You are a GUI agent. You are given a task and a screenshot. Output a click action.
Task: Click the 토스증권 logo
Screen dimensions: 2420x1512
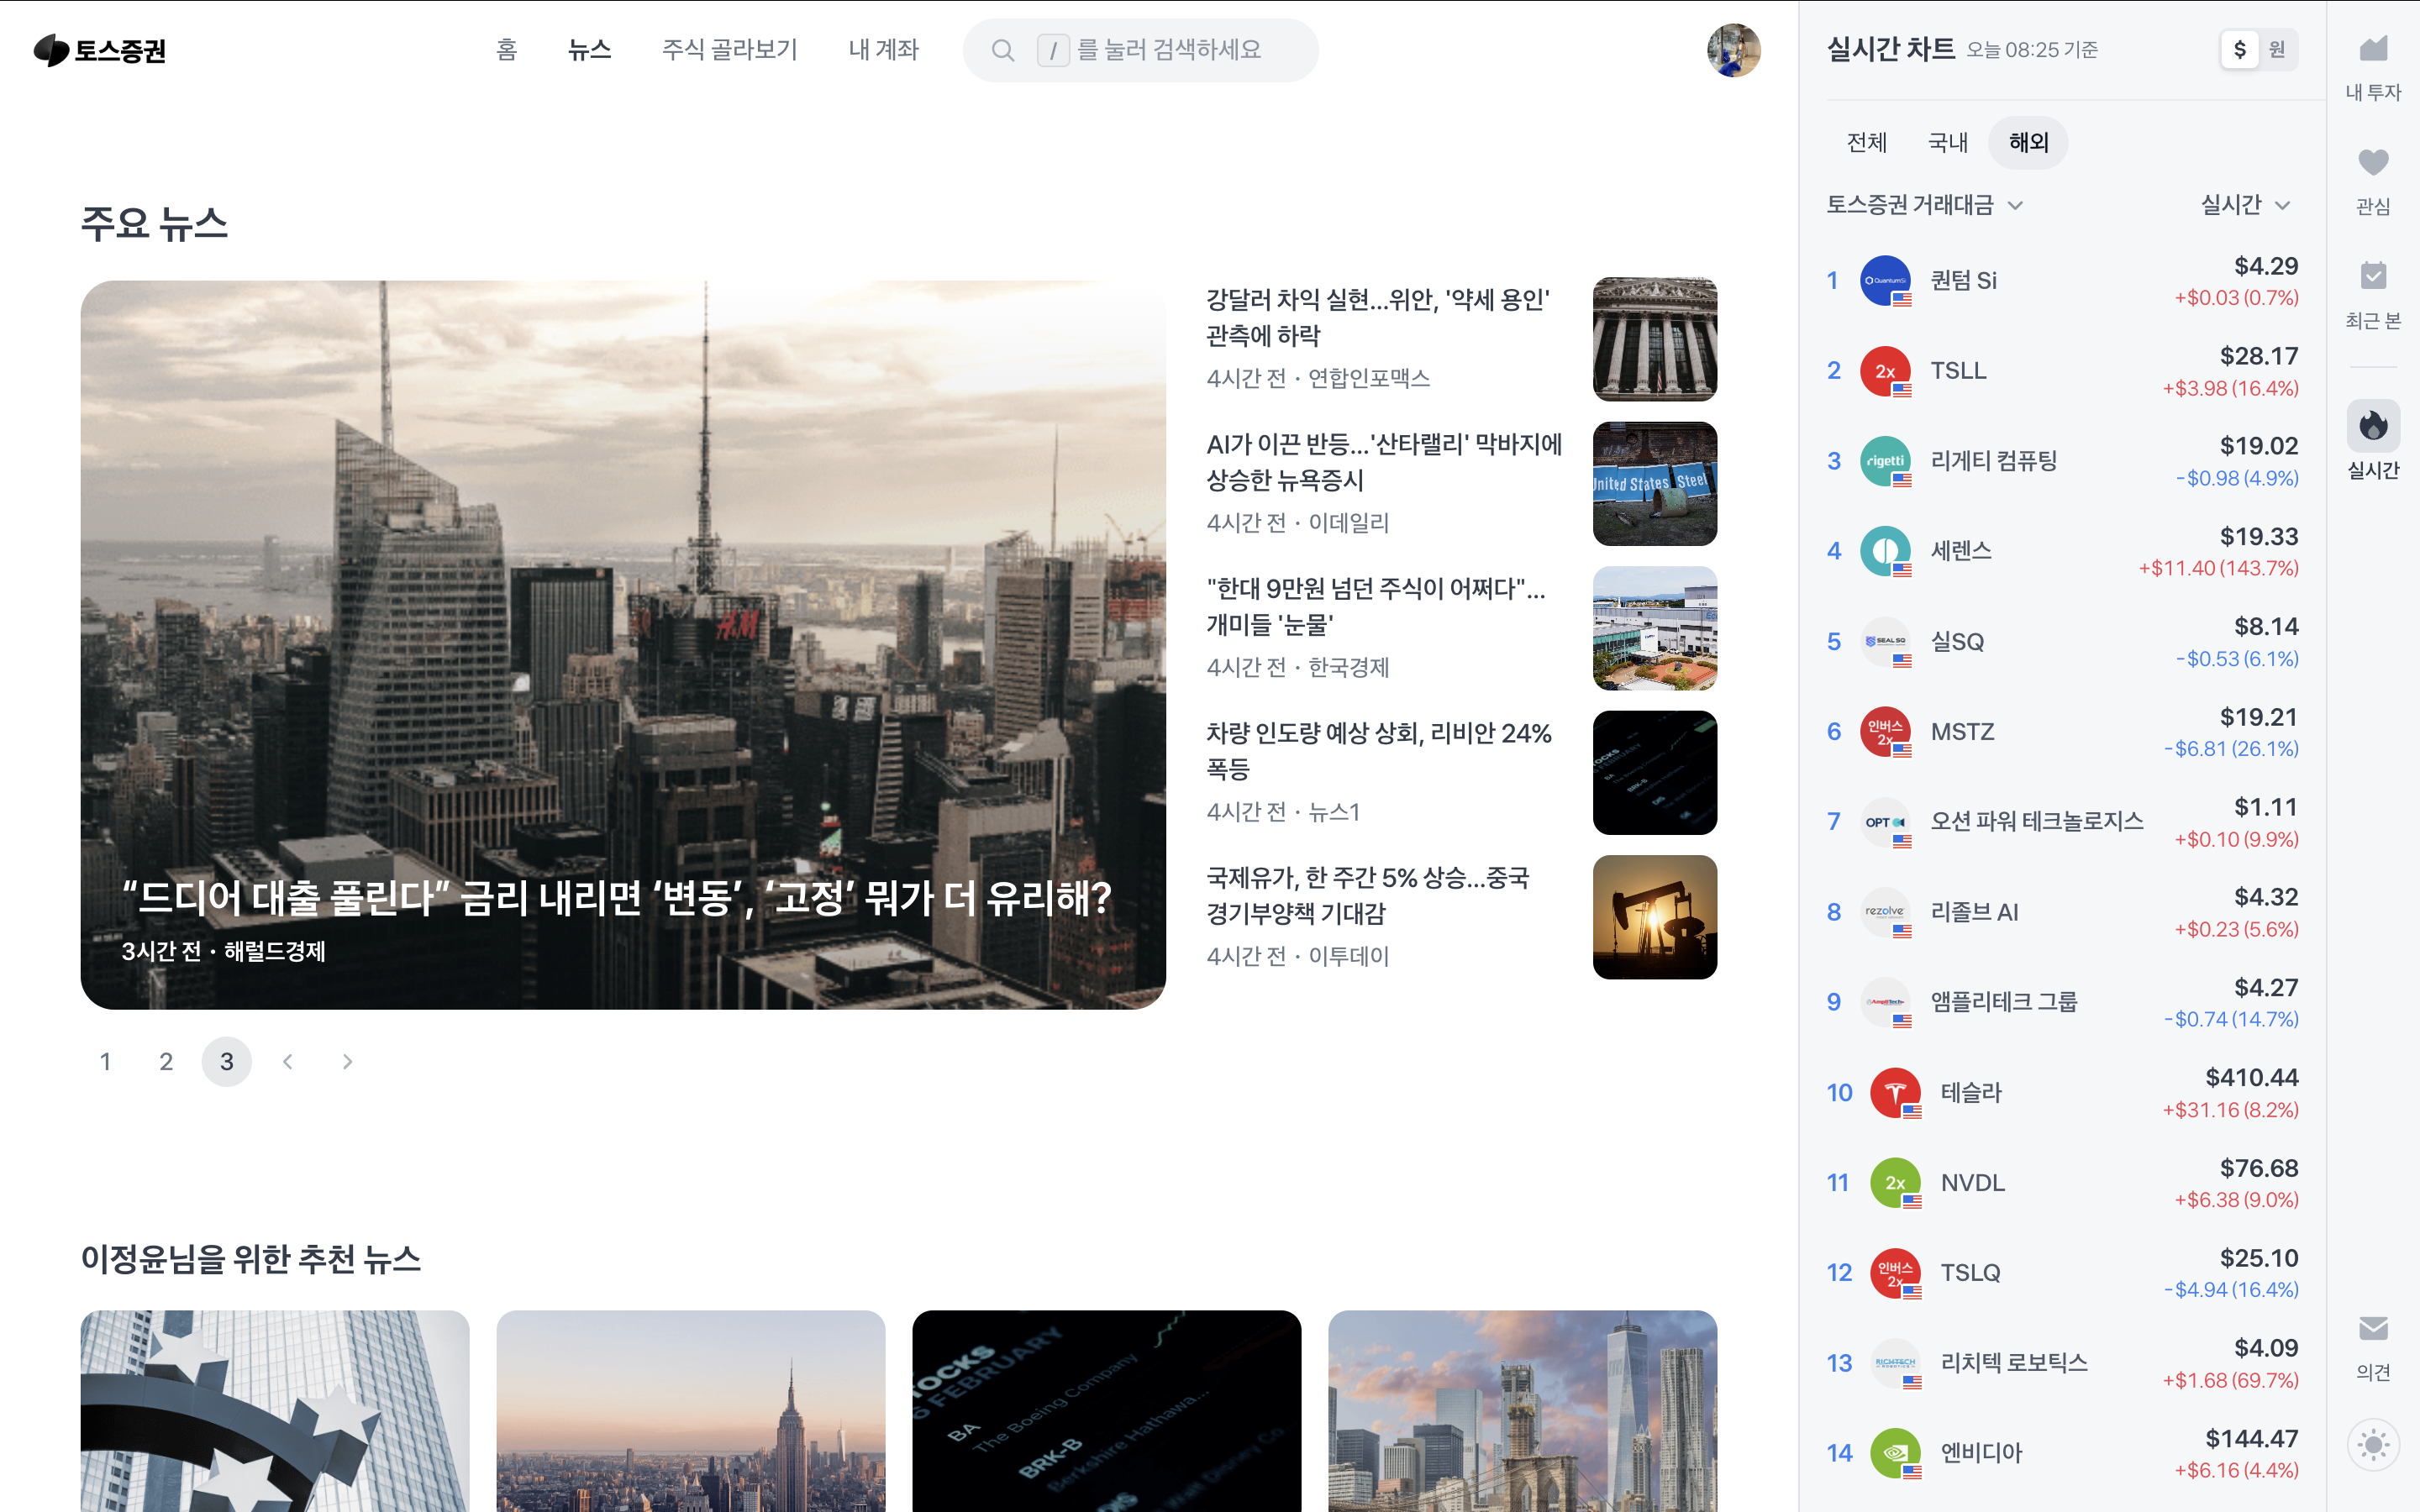coord(99,50)
